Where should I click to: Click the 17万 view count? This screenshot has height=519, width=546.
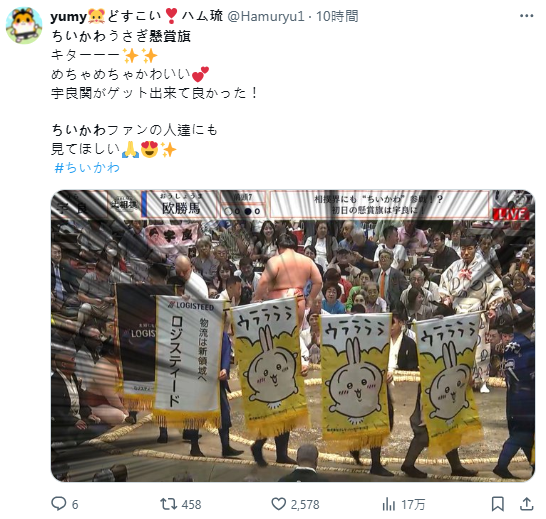pyautogui.click(x=413, y=504)
